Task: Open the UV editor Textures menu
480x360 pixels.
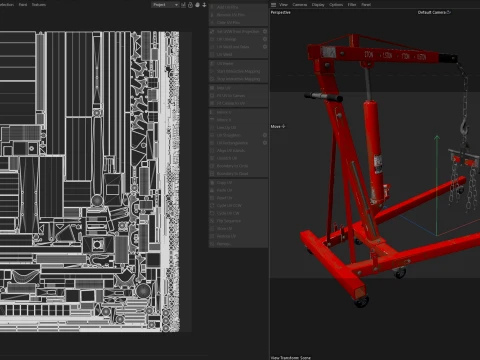Action: (39, 5)
